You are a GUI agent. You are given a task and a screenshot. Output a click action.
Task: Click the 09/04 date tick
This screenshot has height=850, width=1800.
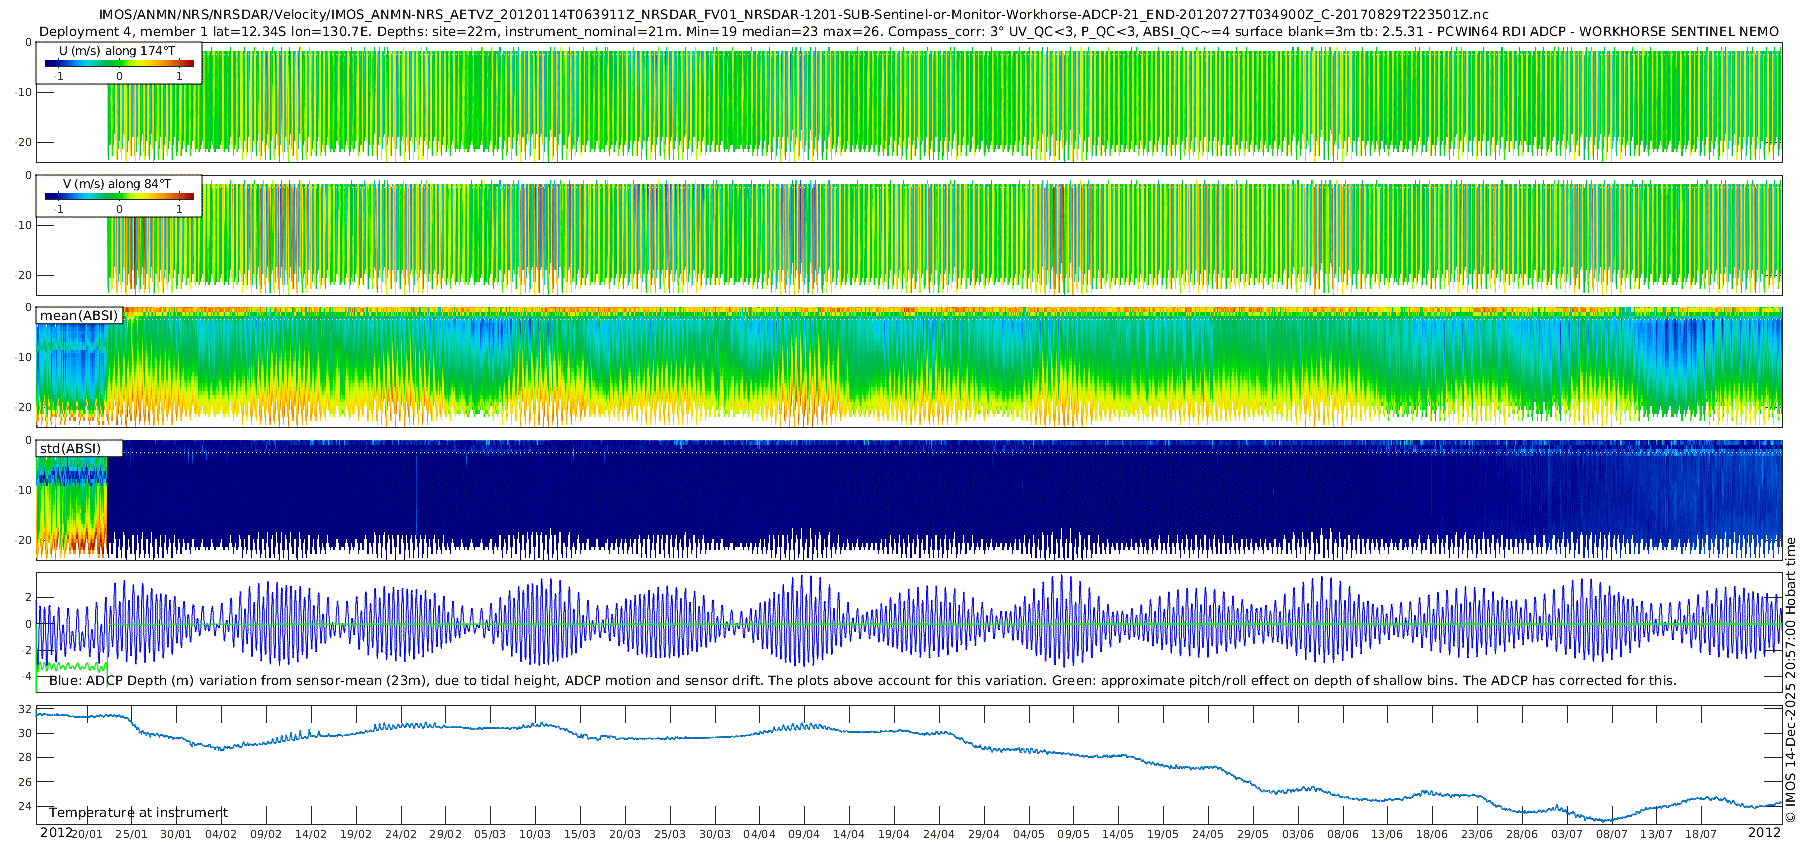tap(804, 834)
